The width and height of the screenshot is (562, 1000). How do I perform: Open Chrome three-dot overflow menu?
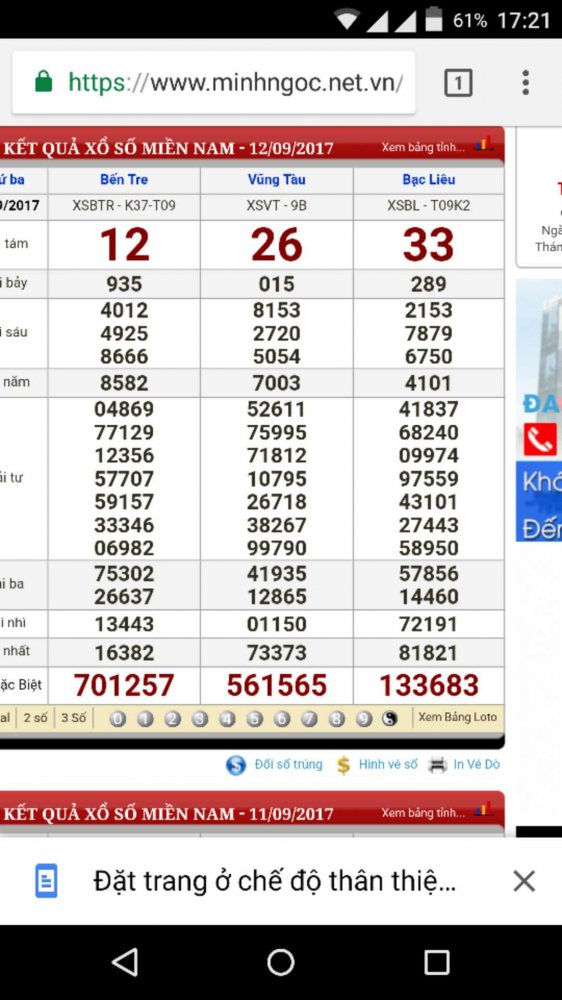[525, 83]
